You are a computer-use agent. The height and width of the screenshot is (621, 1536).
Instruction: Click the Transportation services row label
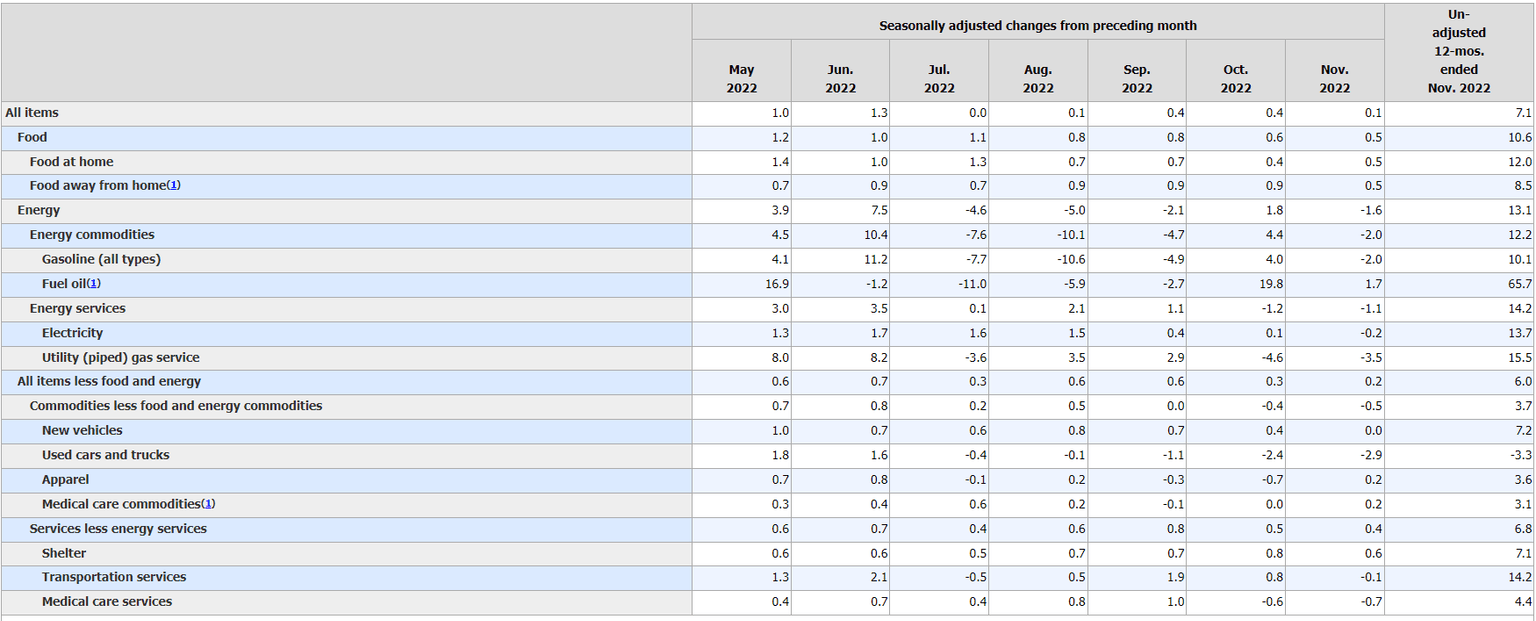pos(114,577)
